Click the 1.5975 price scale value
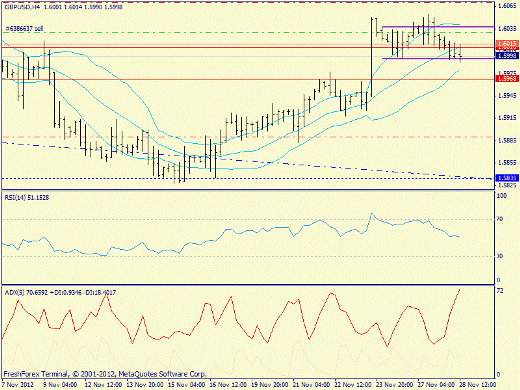 pyautogui.click(x=507, y=73)
